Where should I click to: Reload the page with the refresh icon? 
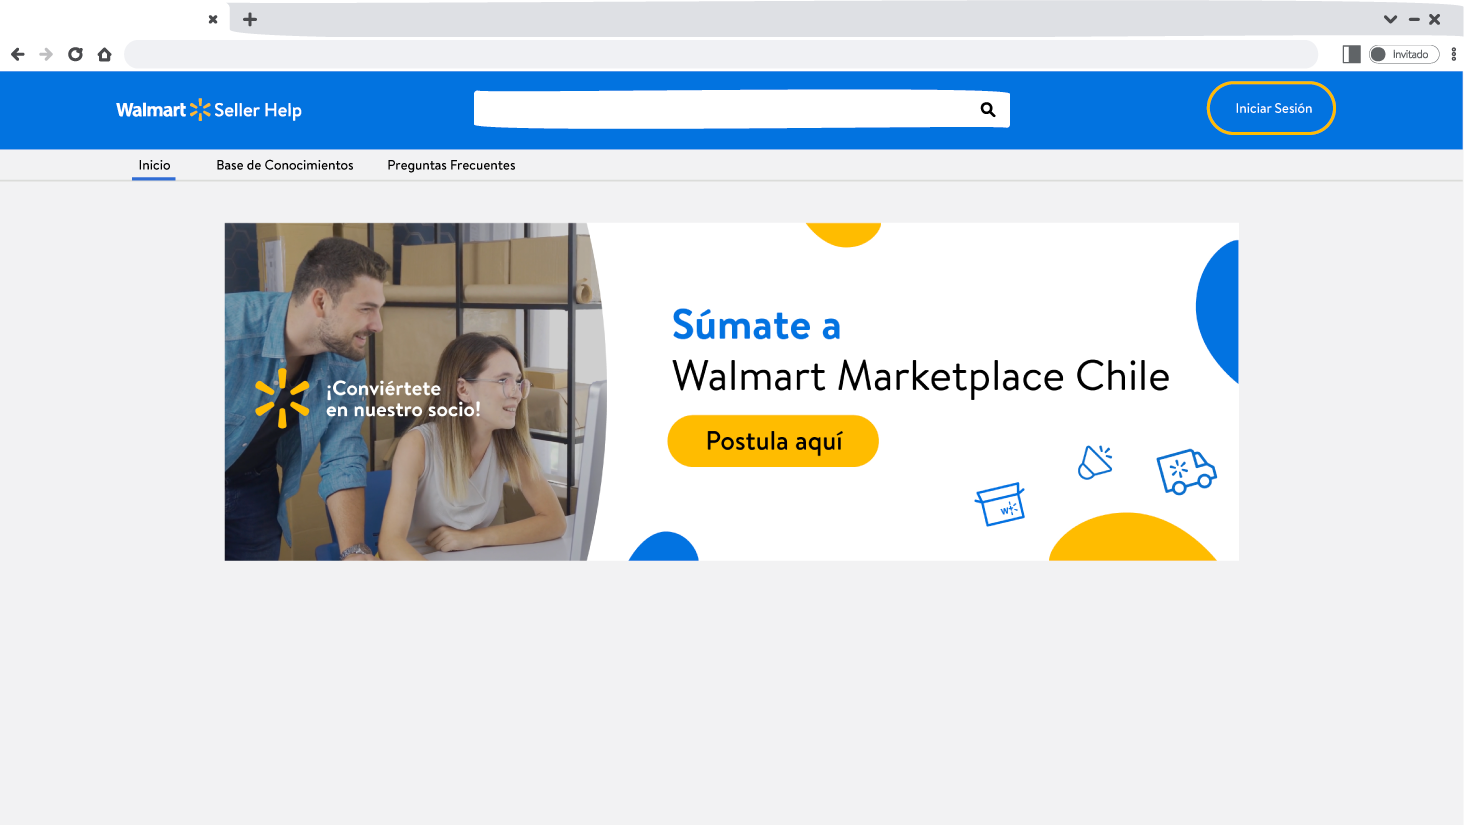75,54
